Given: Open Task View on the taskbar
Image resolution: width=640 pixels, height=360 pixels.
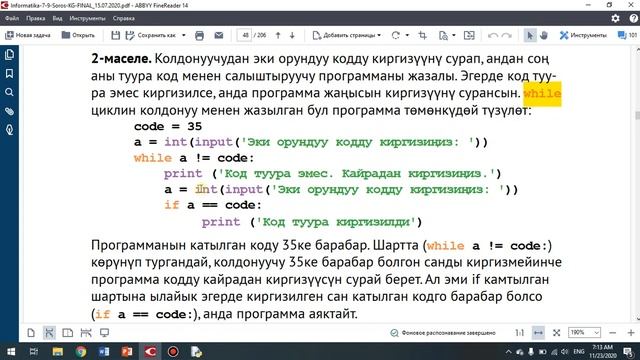Looking at the screenshot, I should click(x=34, y=351).
